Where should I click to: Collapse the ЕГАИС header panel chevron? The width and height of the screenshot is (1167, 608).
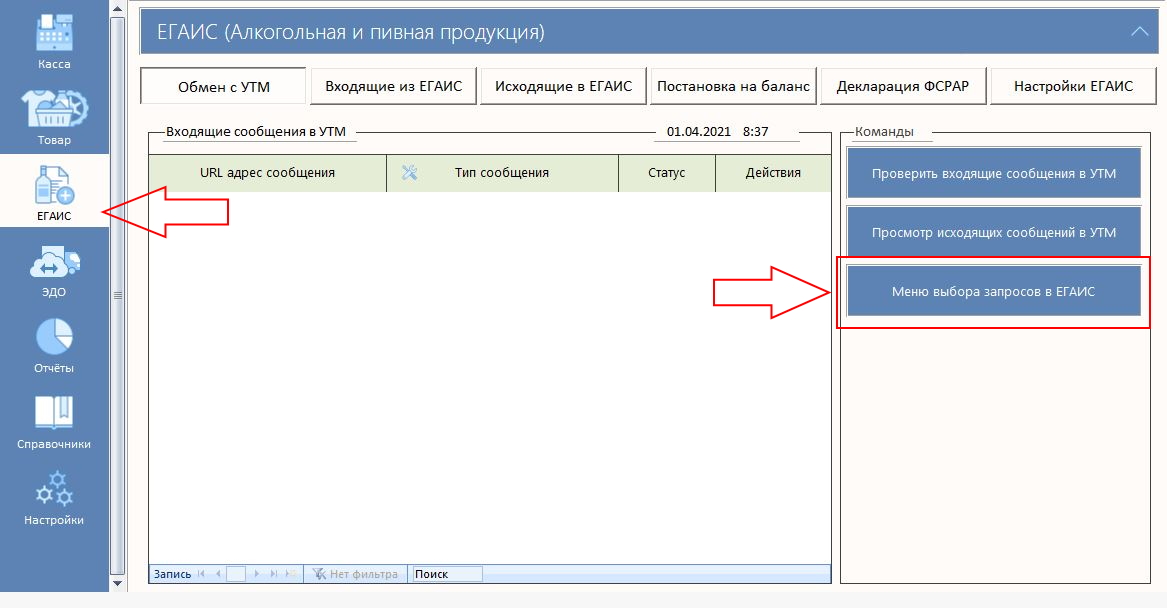[x=1139, y=32]
